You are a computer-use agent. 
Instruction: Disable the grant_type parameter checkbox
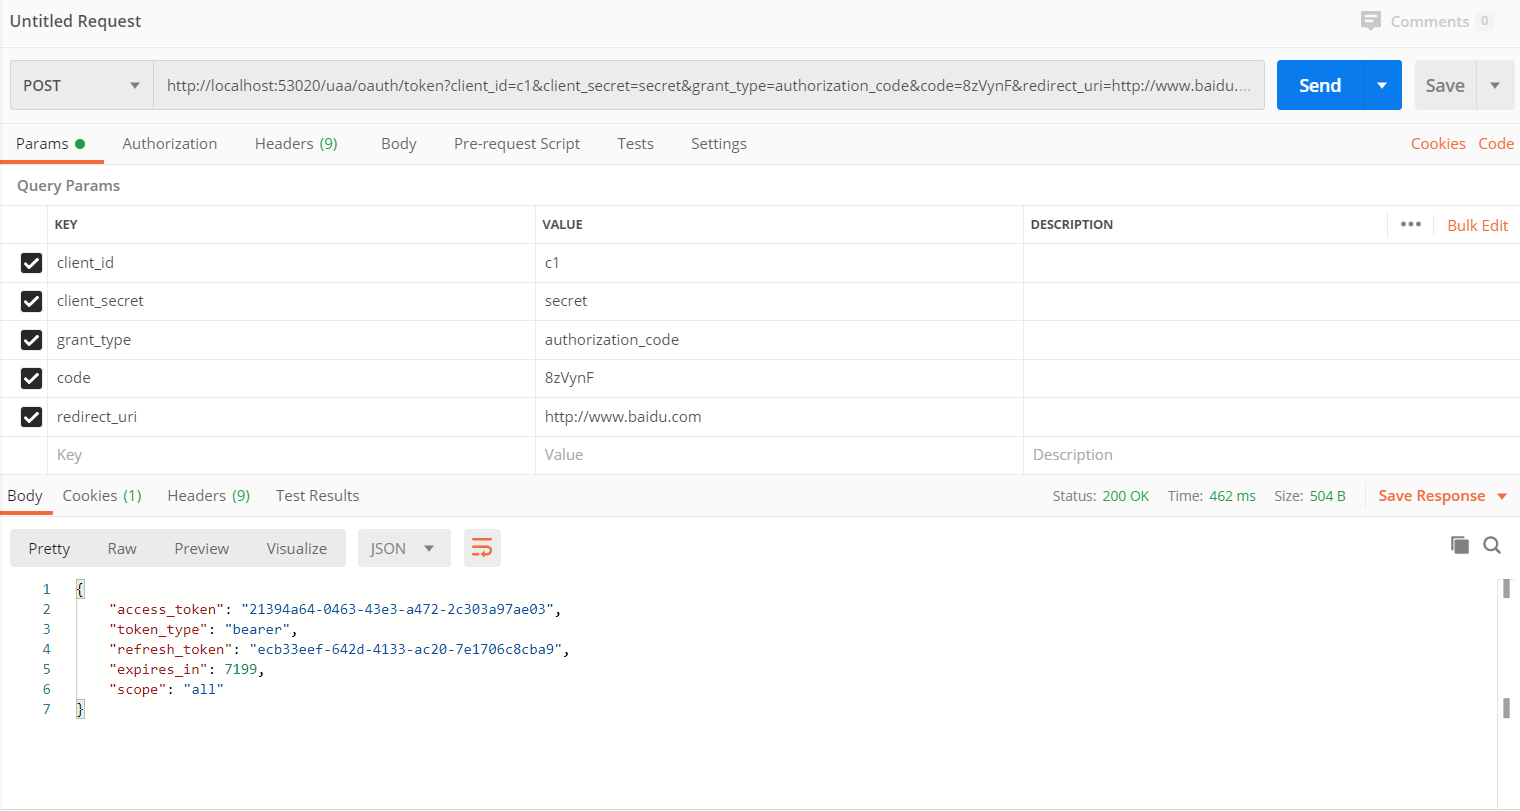(x=31, y=340)
